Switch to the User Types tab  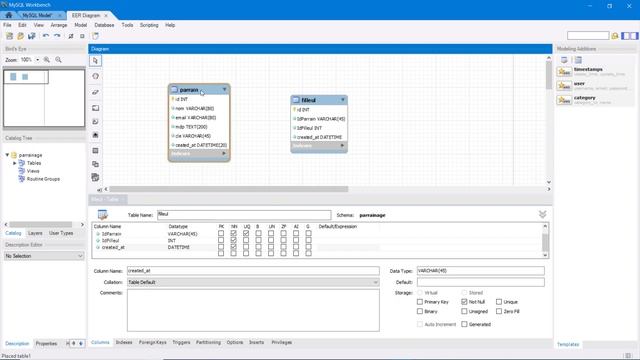click(61, 233)
